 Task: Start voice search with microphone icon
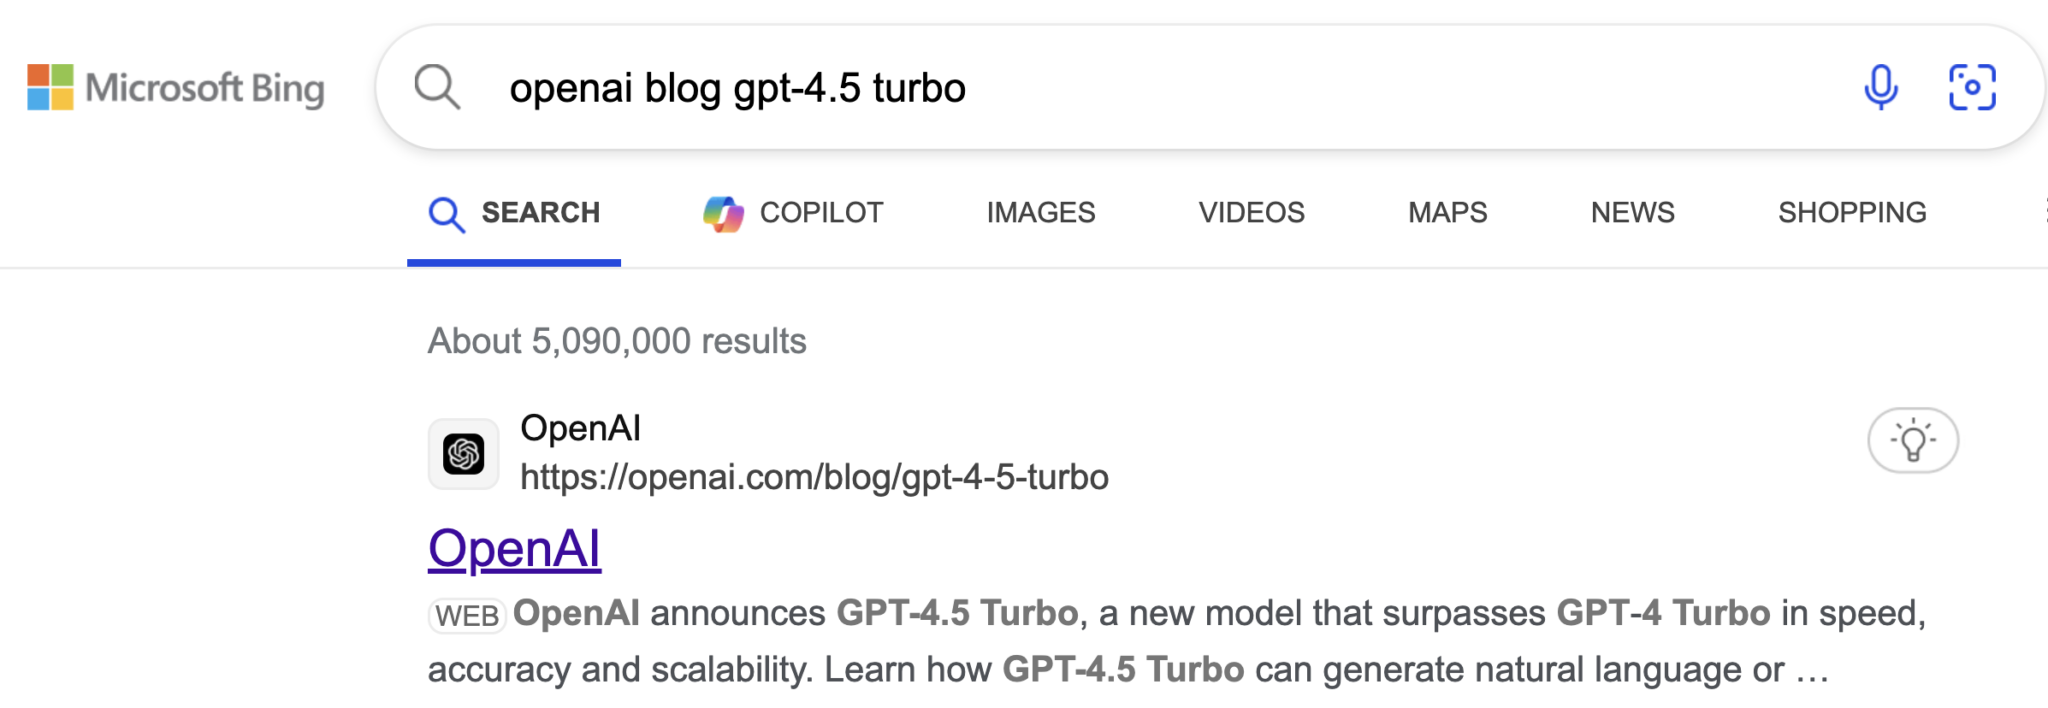(x=1880, y=87)
